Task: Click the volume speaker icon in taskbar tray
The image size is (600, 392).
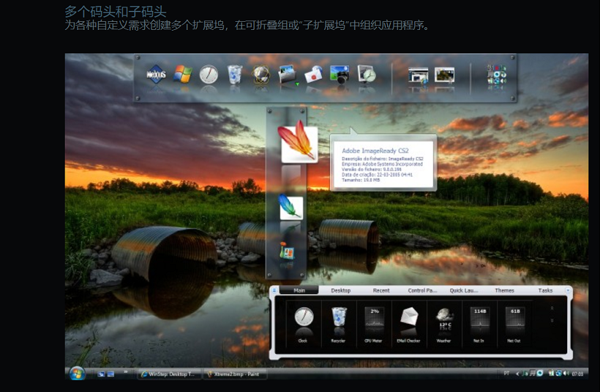Action: pyautogui.click(x=566, y=373)
